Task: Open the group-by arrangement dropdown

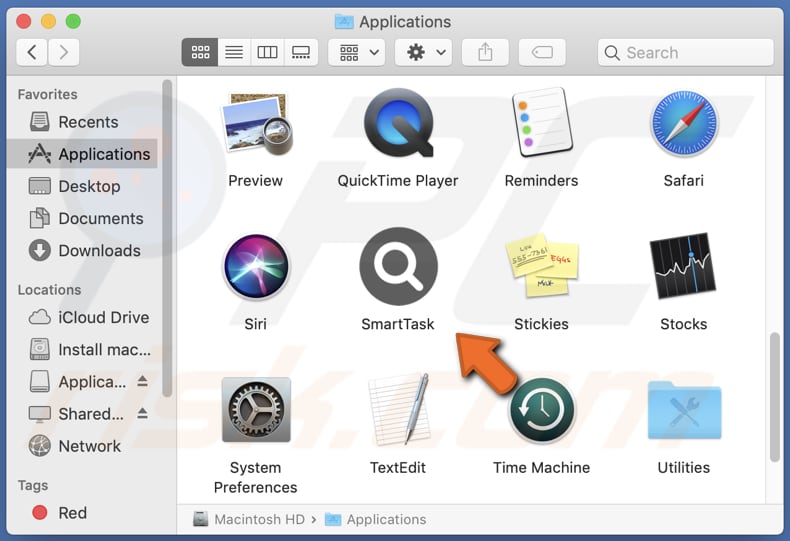Action: tap(357, 52)
